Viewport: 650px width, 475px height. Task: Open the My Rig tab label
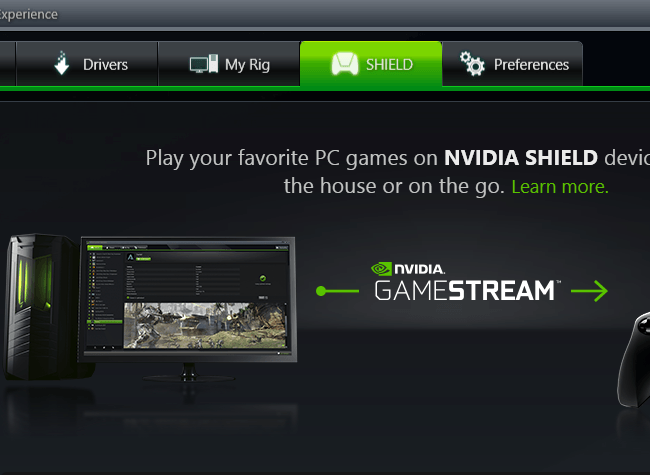(x=247, y=65)
